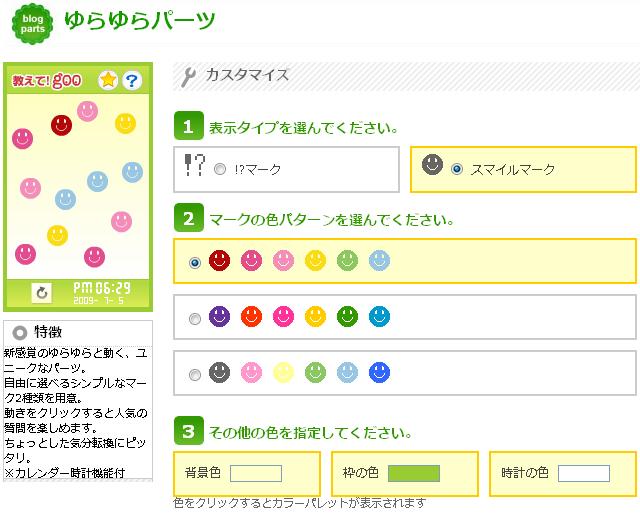
Task: Click the blue question mark help icon
Action: pyautogui.click(x=132, y=80)
